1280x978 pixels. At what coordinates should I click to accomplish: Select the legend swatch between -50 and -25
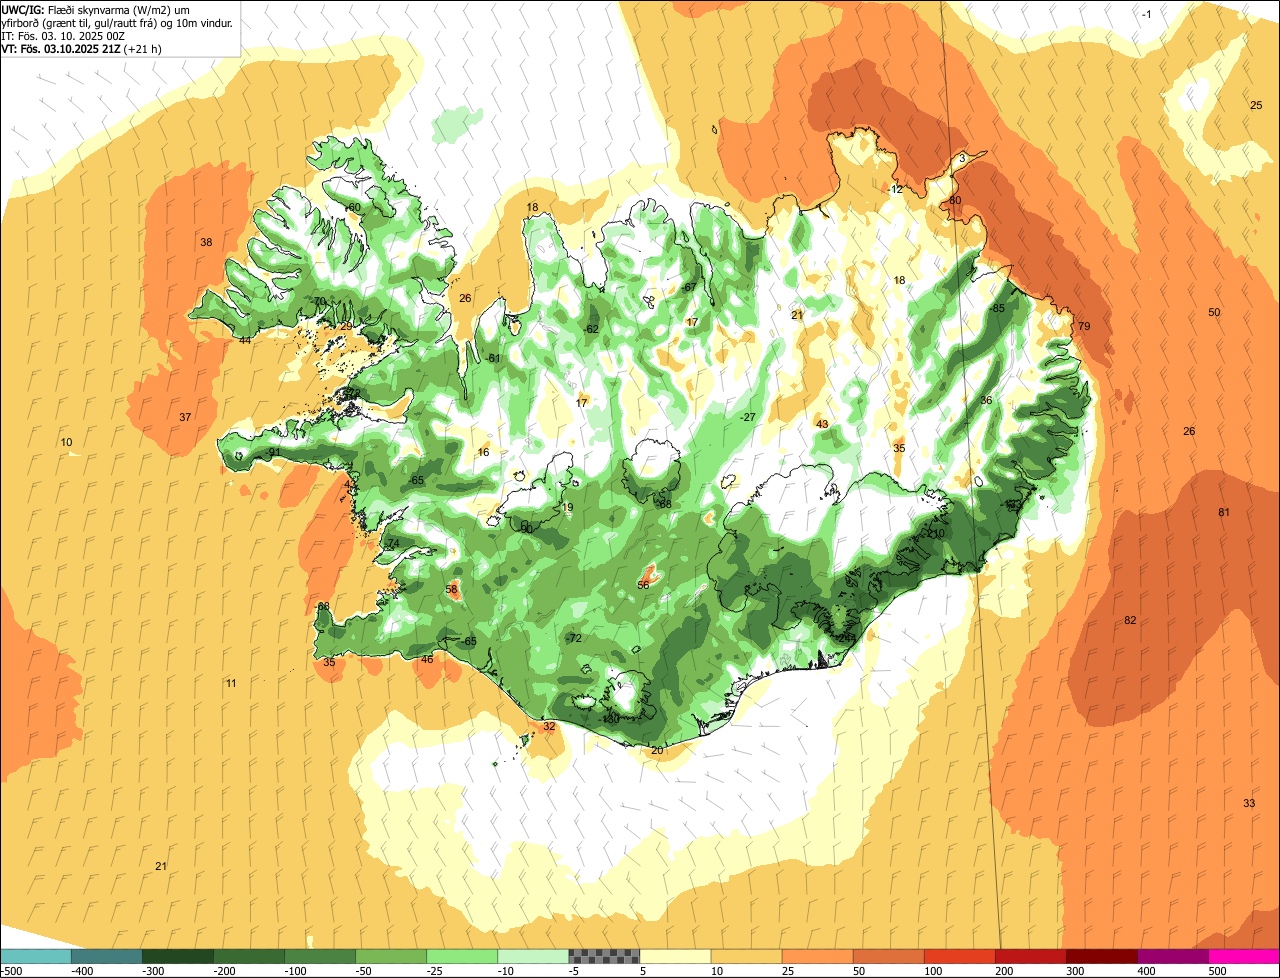point(391,956)
